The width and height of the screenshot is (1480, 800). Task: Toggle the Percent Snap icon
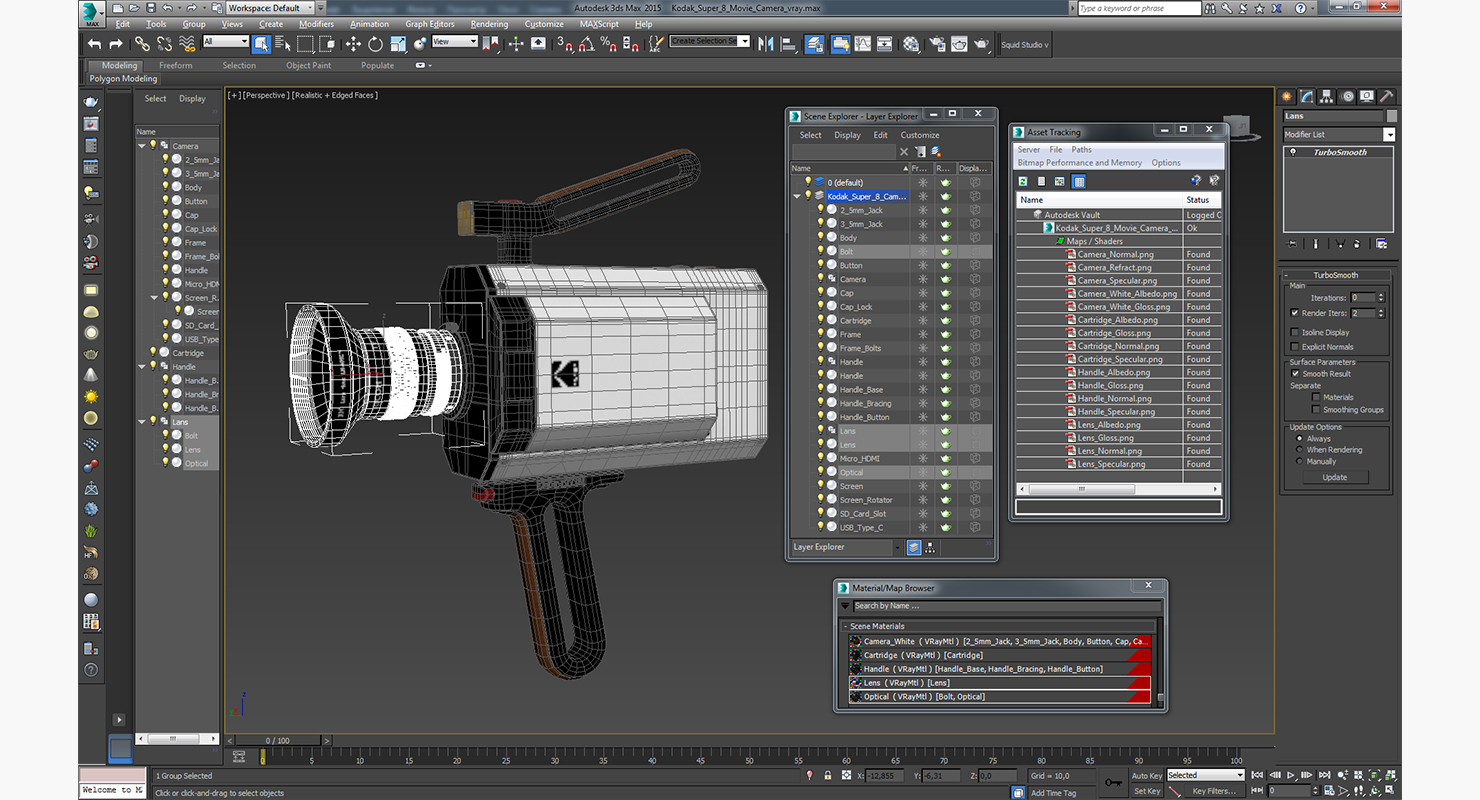[x=609, y=44]
